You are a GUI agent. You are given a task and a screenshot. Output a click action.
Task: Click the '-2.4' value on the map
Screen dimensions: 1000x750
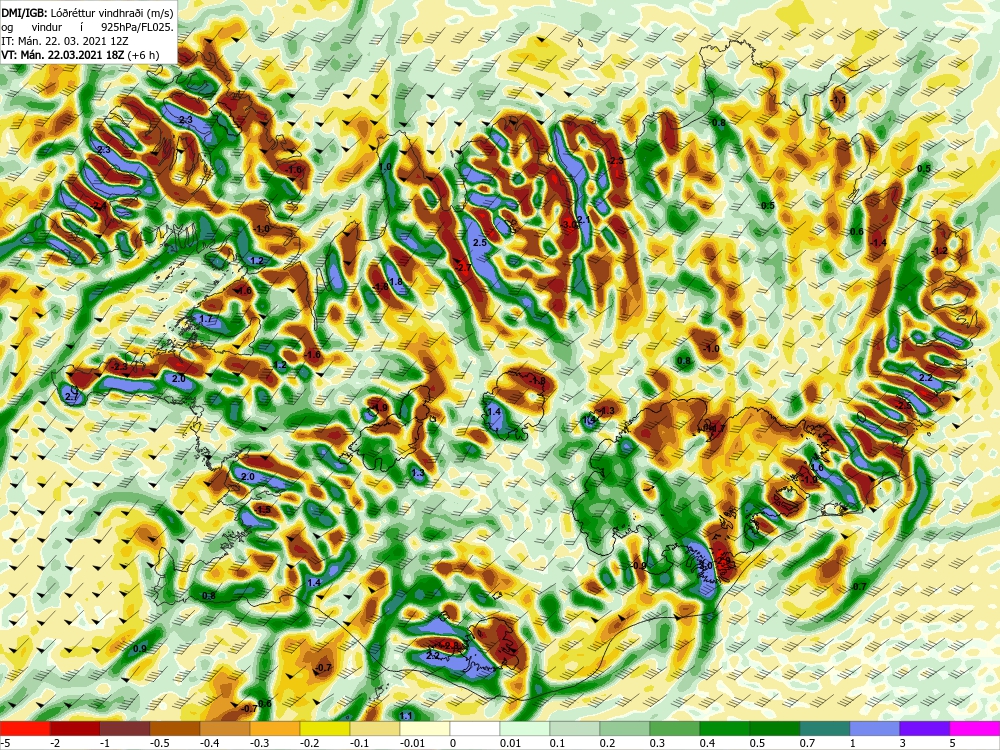[x=99, y=205]
